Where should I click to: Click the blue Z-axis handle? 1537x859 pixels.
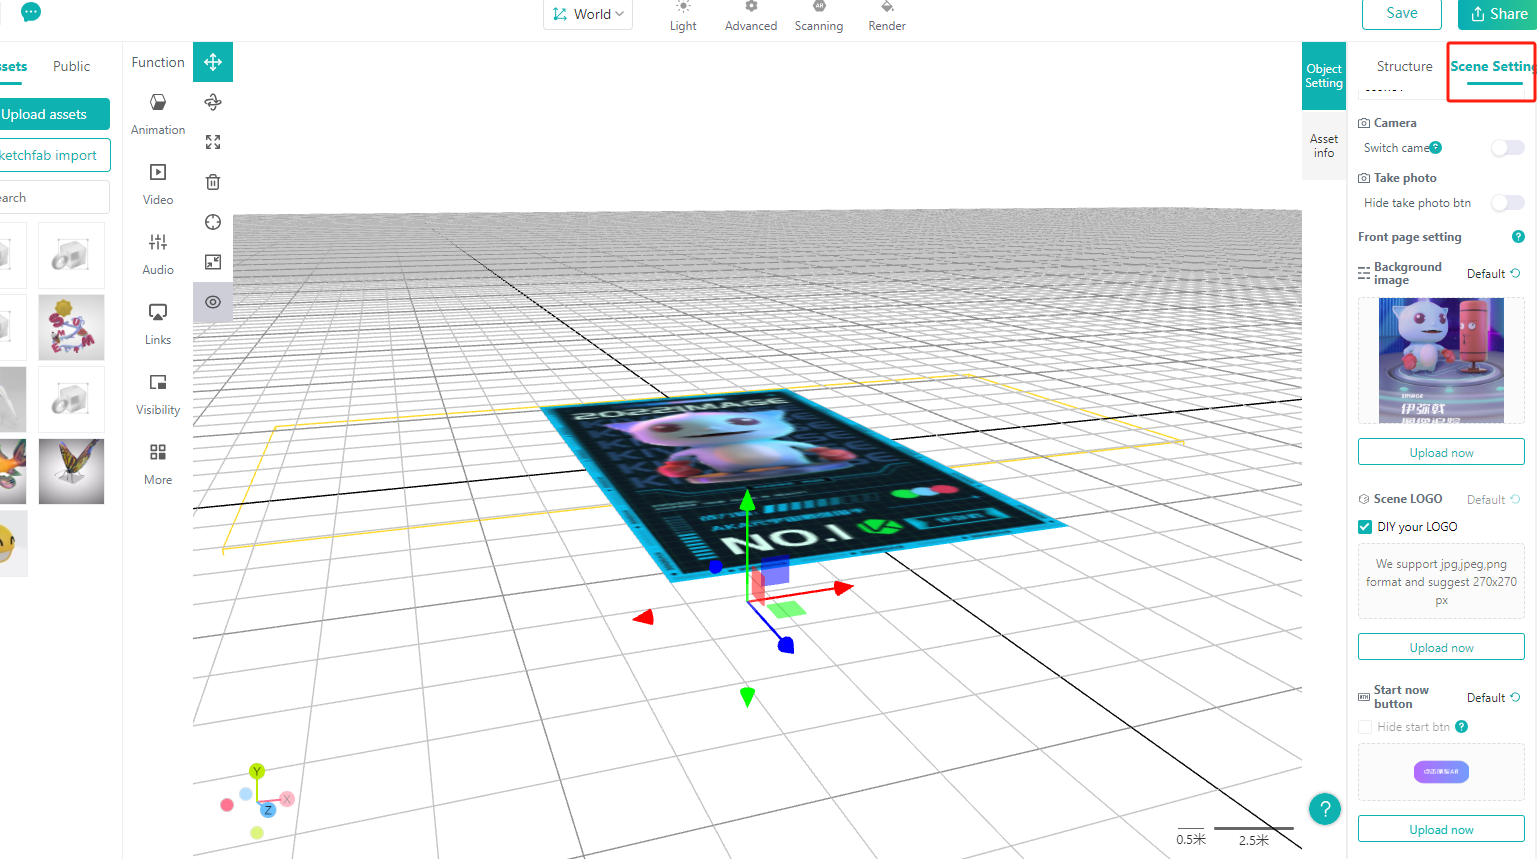[x=786, y=645]
